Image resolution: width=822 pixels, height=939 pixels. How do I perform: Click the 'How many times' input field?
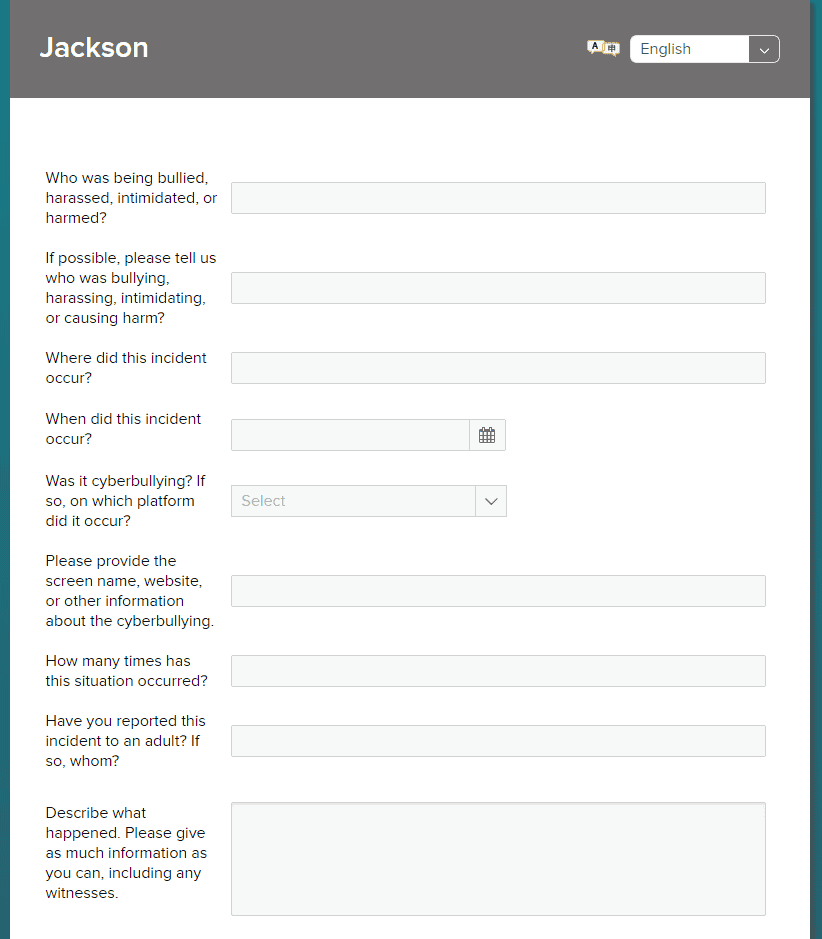click(x=498, y=671)
